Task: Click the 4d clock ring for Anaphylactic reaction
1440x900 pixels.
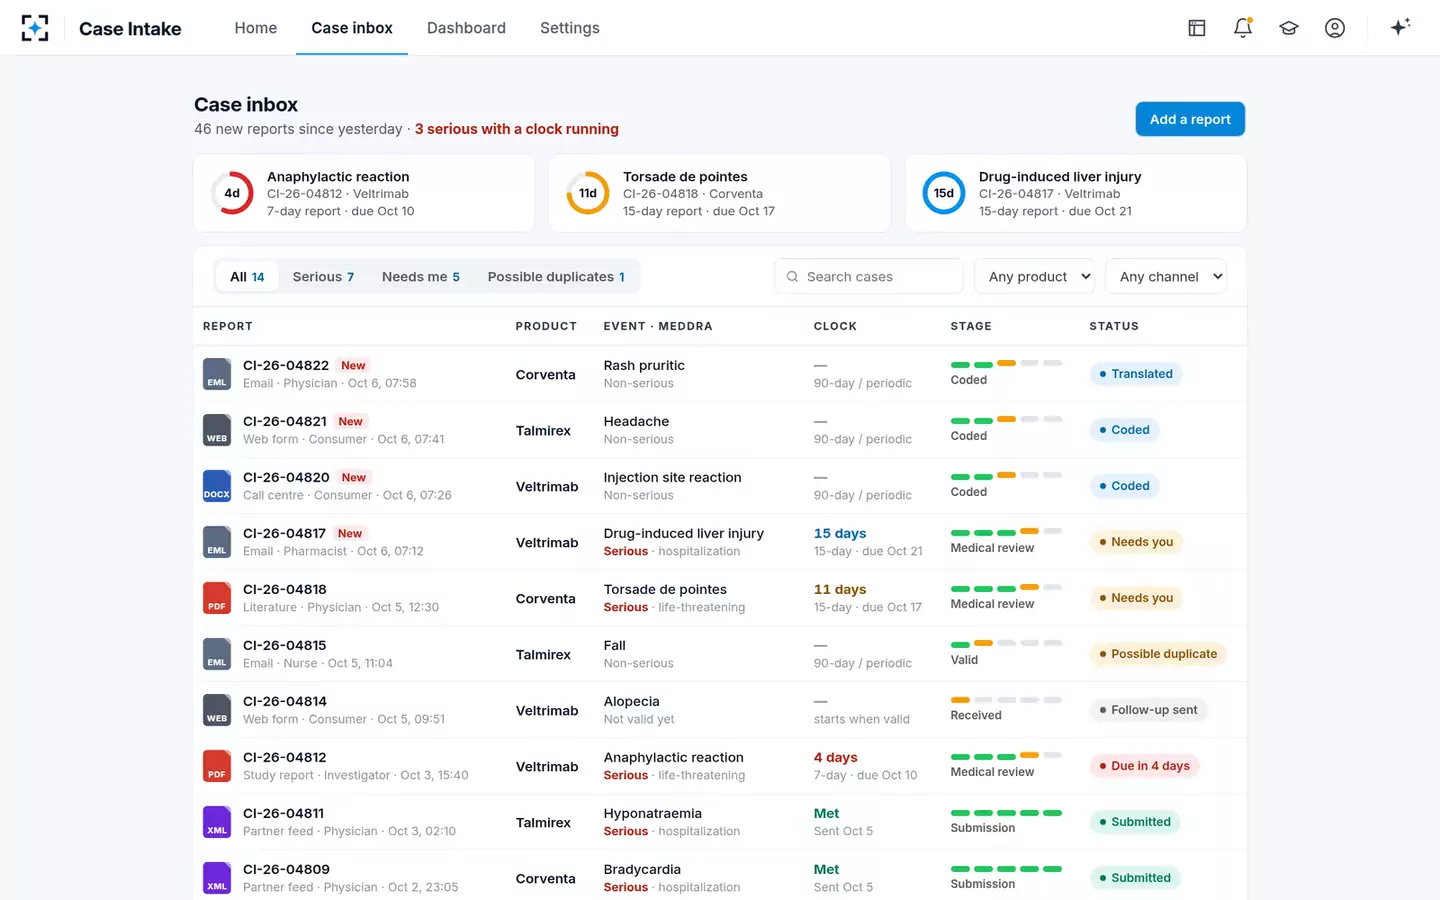Action: (232, 193)
